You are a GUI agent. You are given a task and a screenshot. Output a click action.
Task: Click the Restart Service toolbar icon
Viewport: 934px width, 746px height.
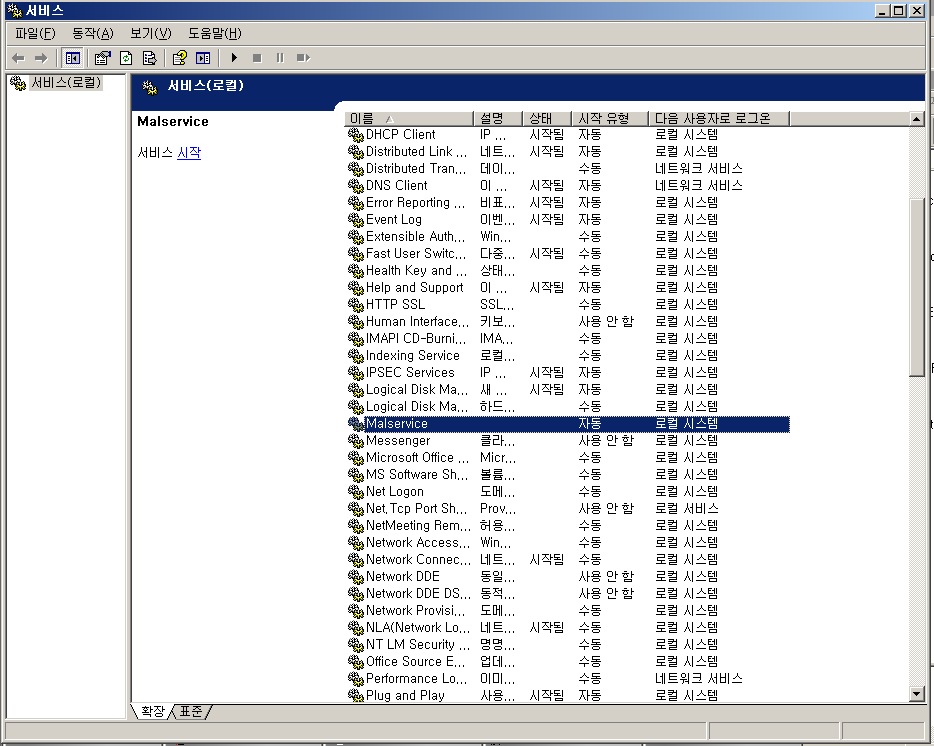(x=303, y=58)
